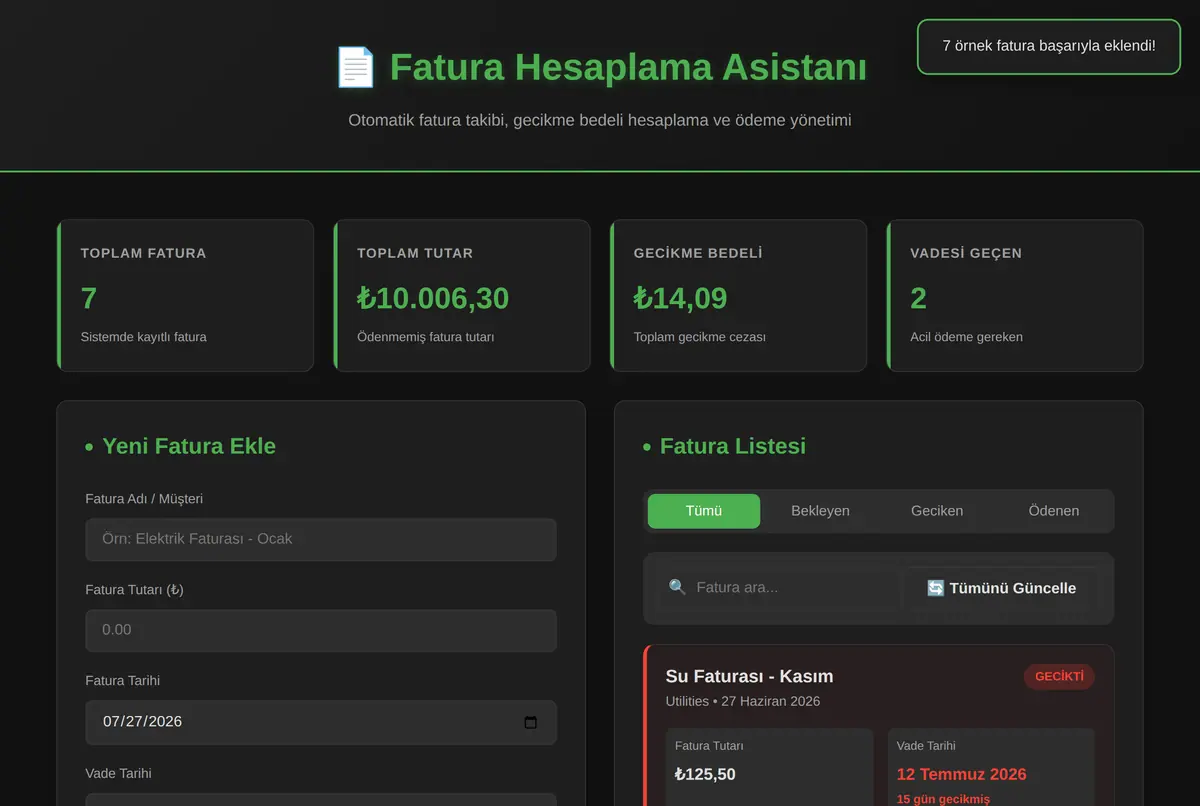1200x806 pixels.
Task: Click into the Fatura Tutarı amount field
Action: pyautogui.click(x=321, y=630)
